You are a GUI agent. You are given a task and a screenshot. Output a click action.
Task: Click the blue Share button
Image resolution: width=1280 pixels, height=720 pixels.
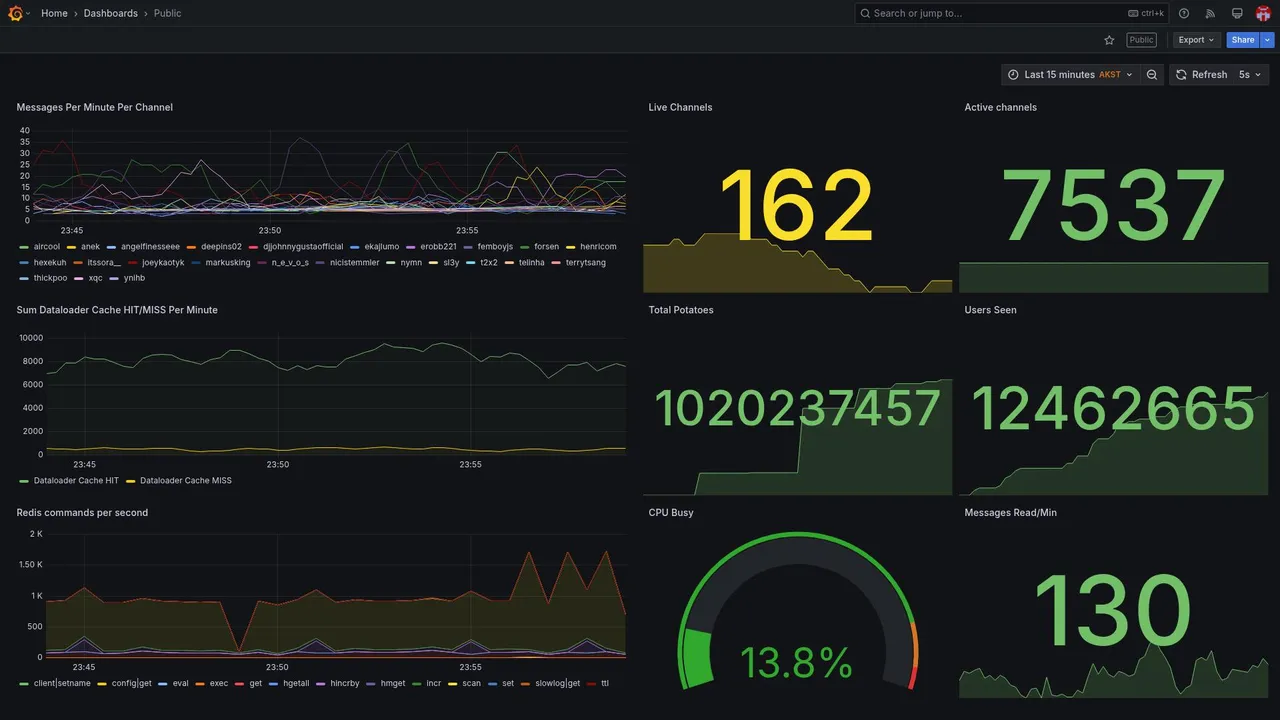tap(1243, 40)
